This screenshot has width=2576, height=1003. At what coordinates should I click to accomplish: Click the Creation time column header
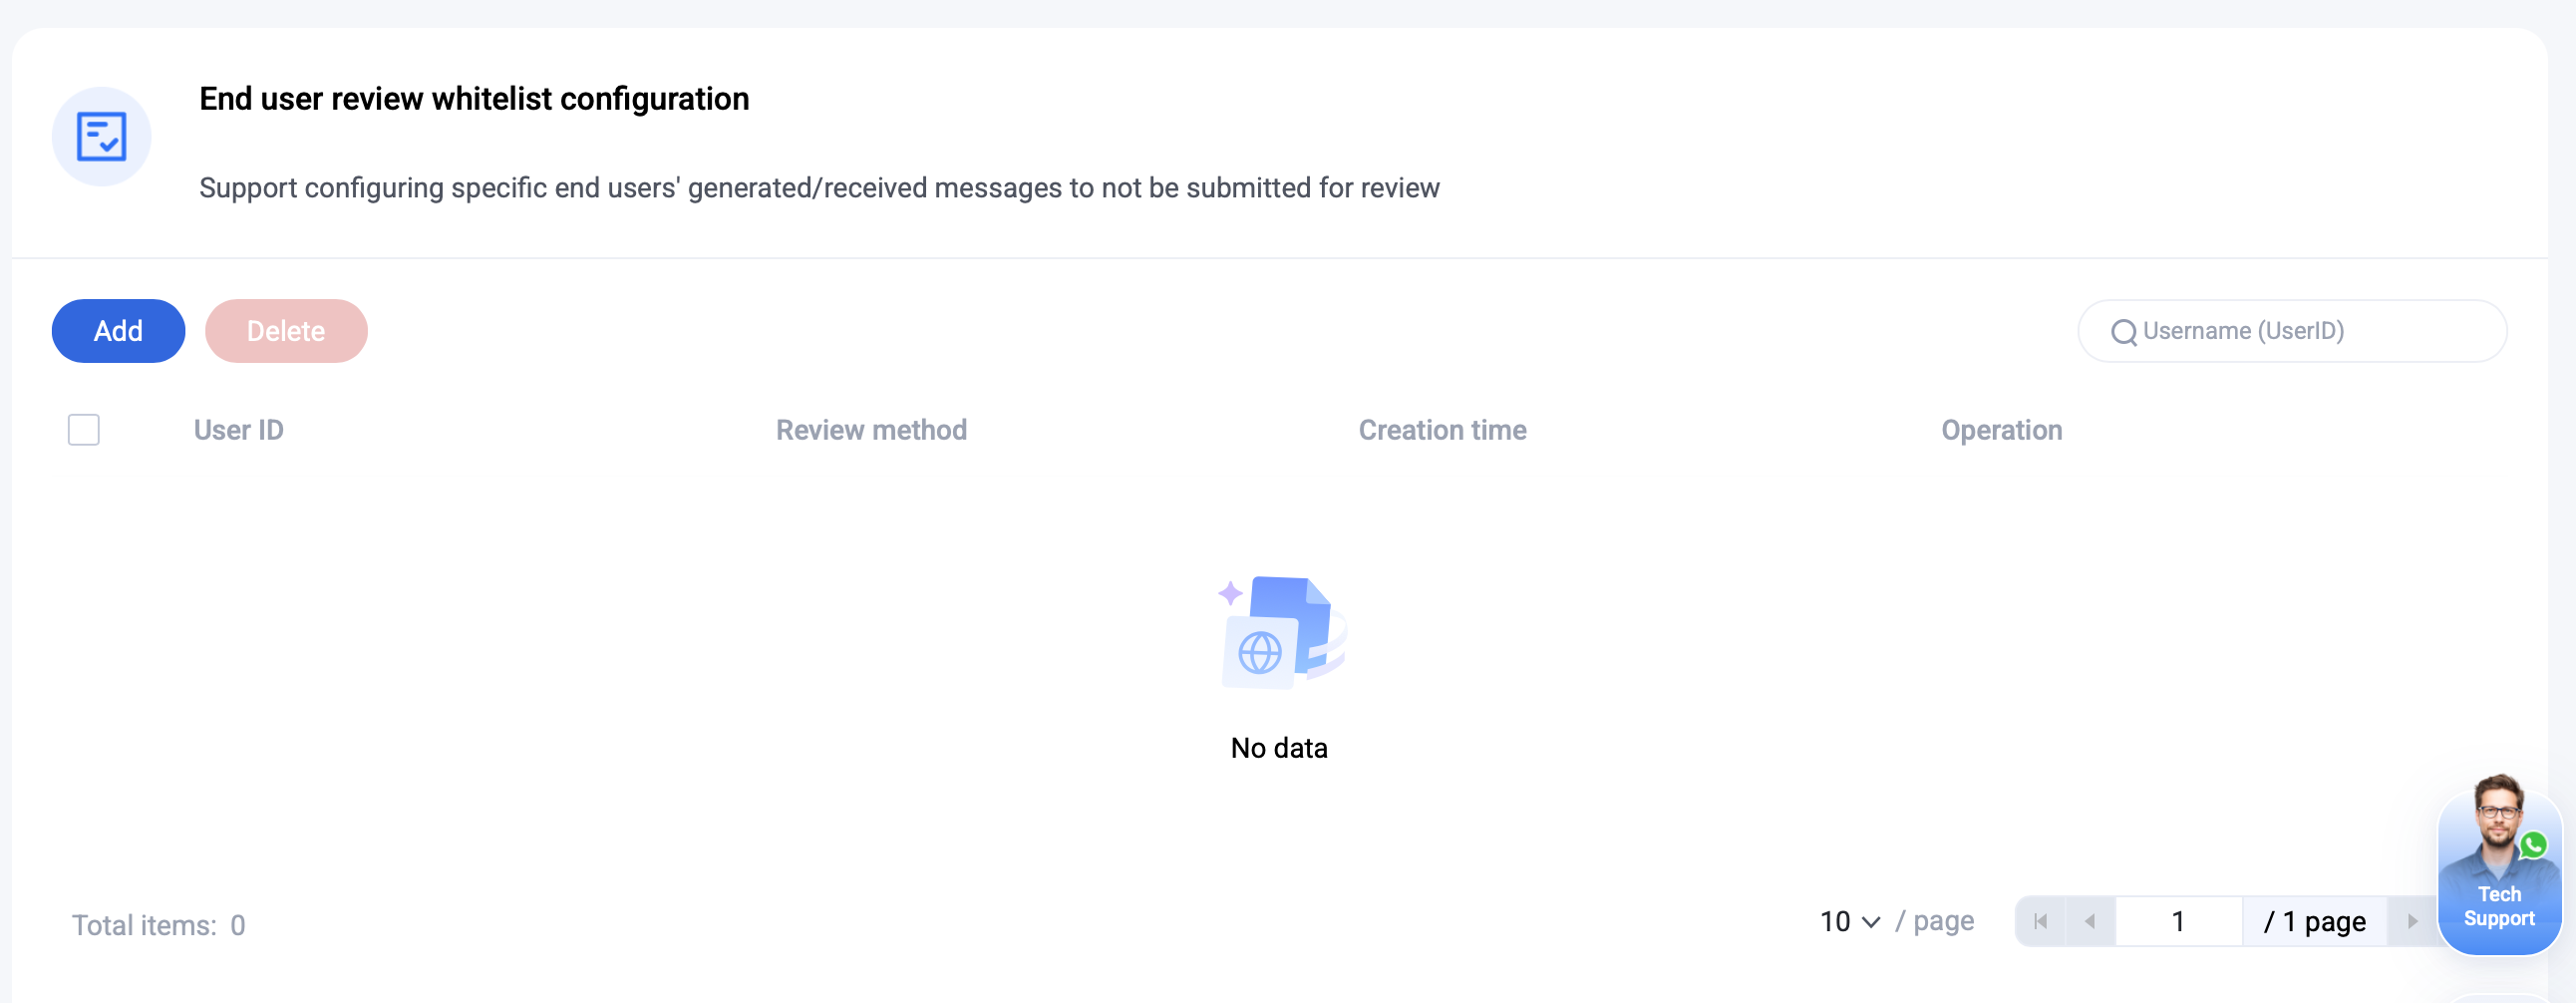[1442, 430]
